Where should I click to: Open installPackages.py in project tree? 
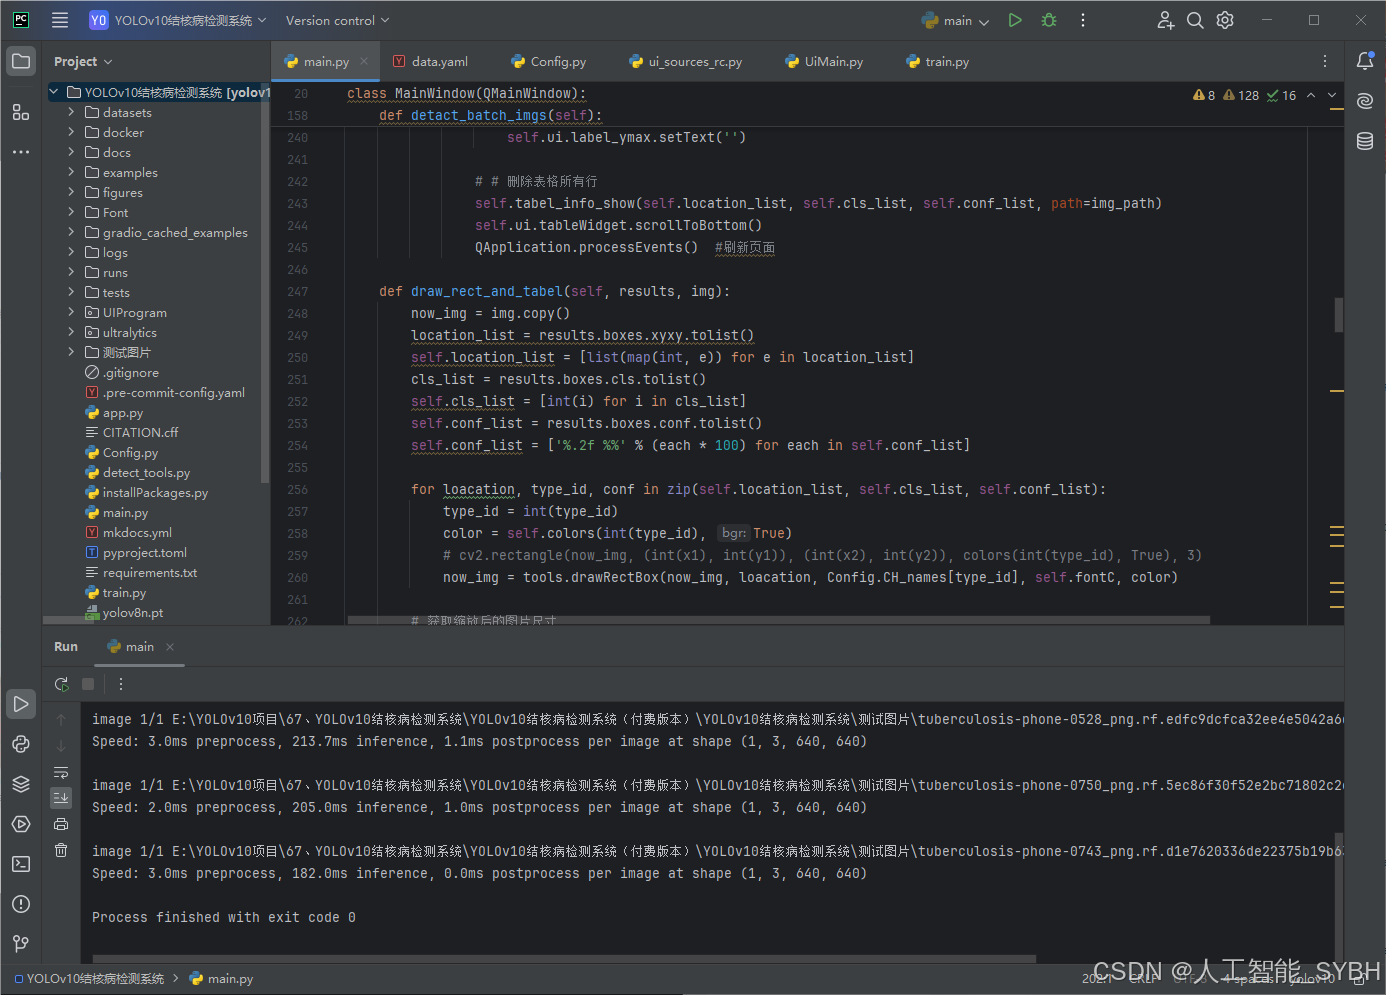click(155, 492)
